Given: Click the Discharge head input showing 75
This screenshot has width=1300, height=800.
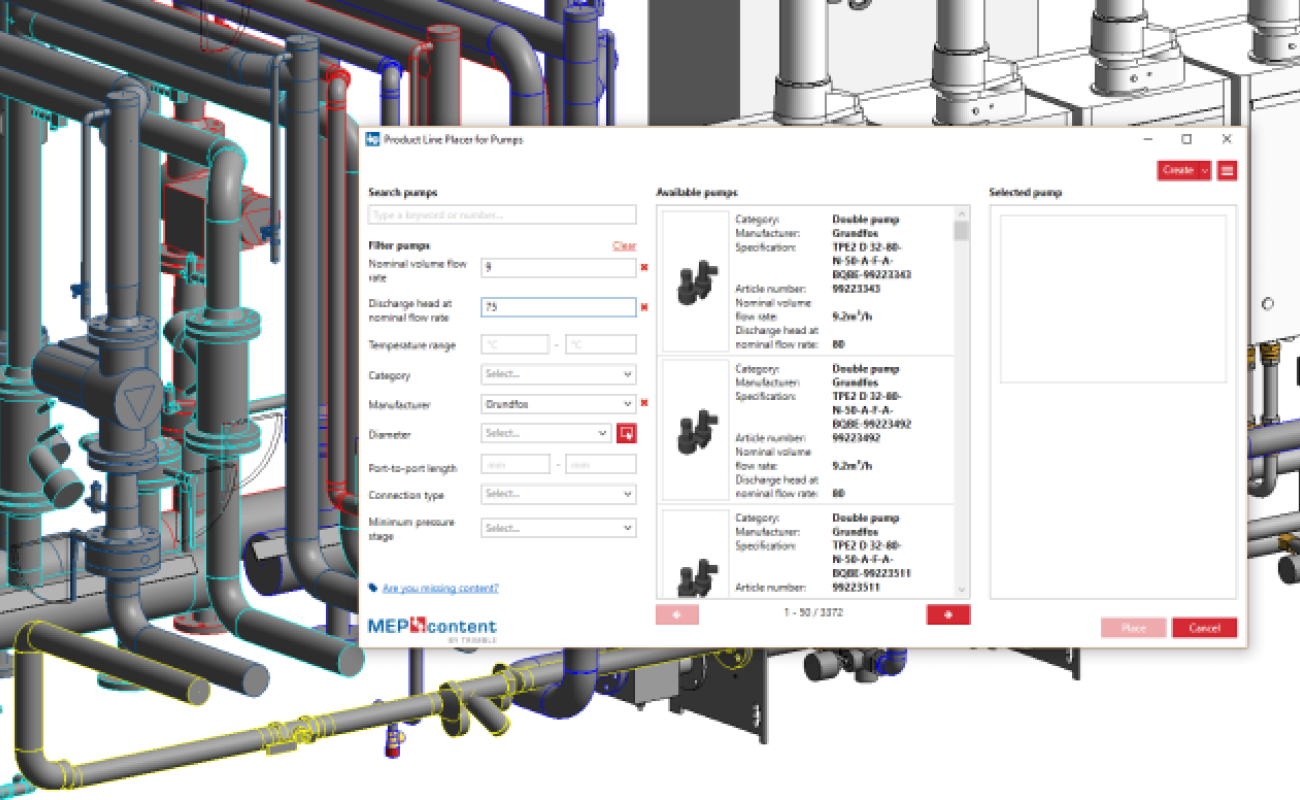Looking at the screenshot, I should click(x=559, y=308).
